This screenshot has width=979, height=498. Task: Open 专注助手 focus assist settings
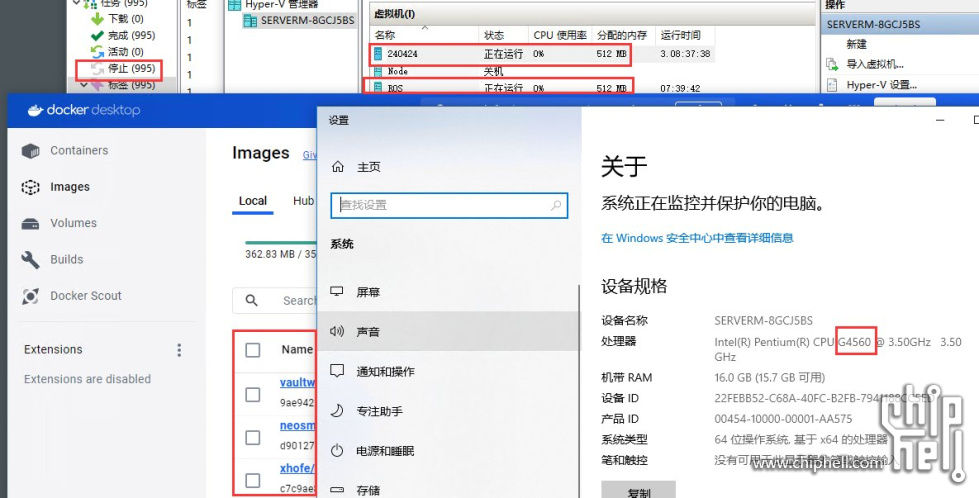click(367, 411)
